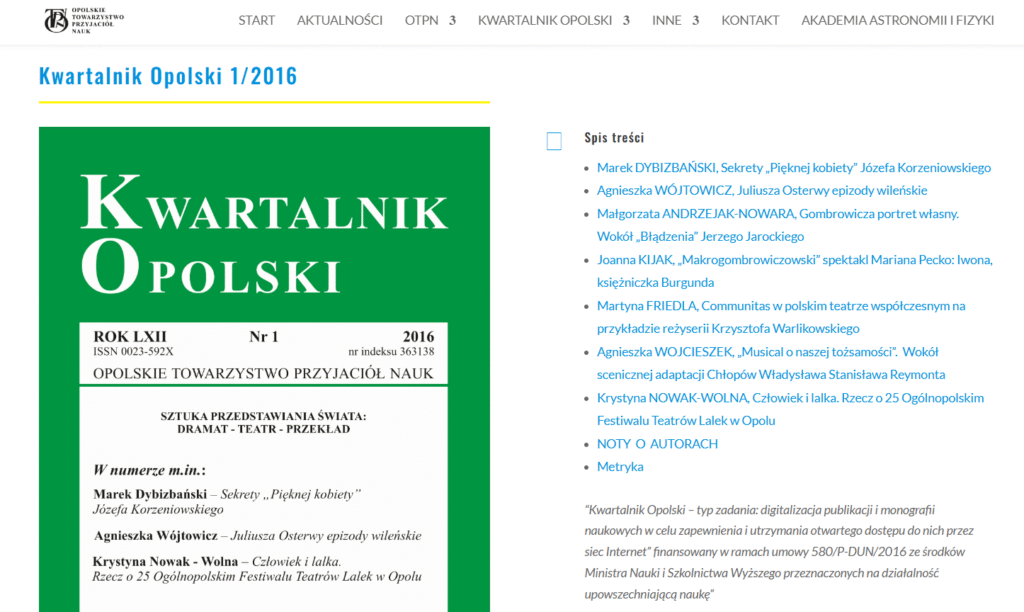
Task: Open Agnieszka Wojcieszek's Musical article
Action: coord(767,352)
